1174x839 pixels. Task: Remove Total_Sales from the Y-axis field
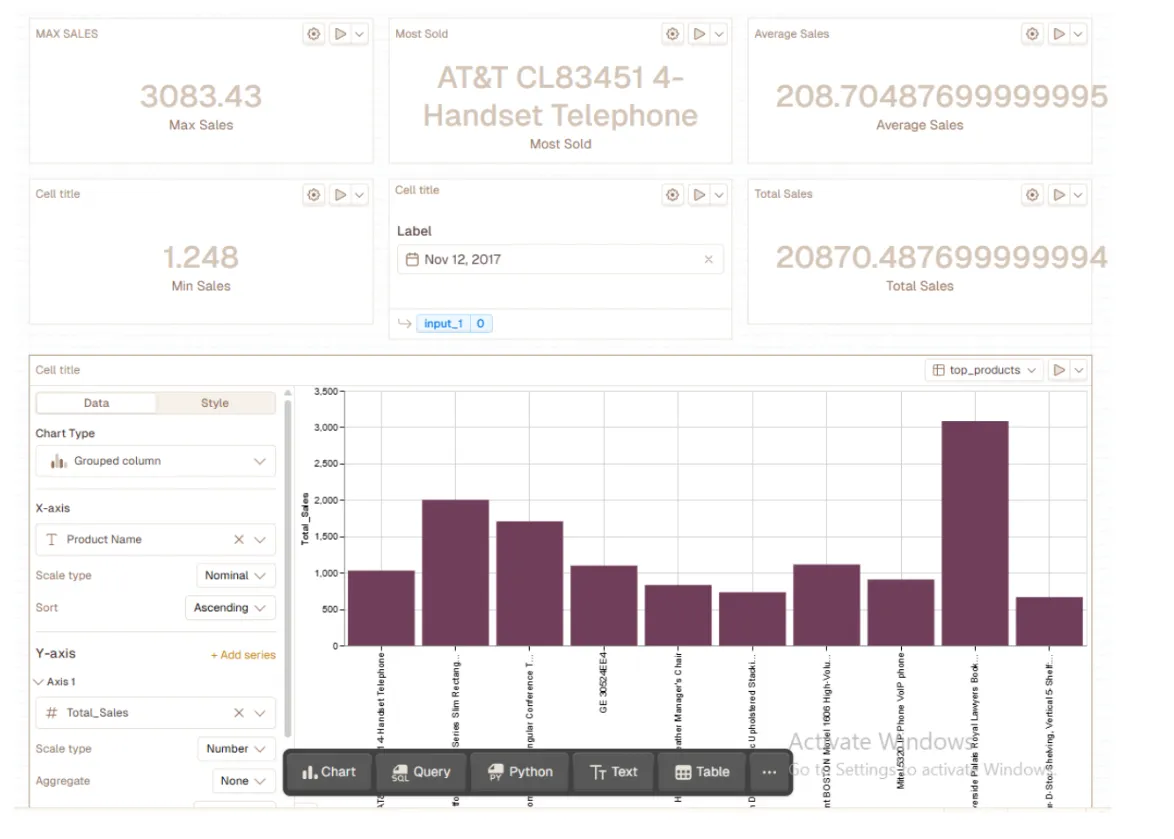[239, 713]
